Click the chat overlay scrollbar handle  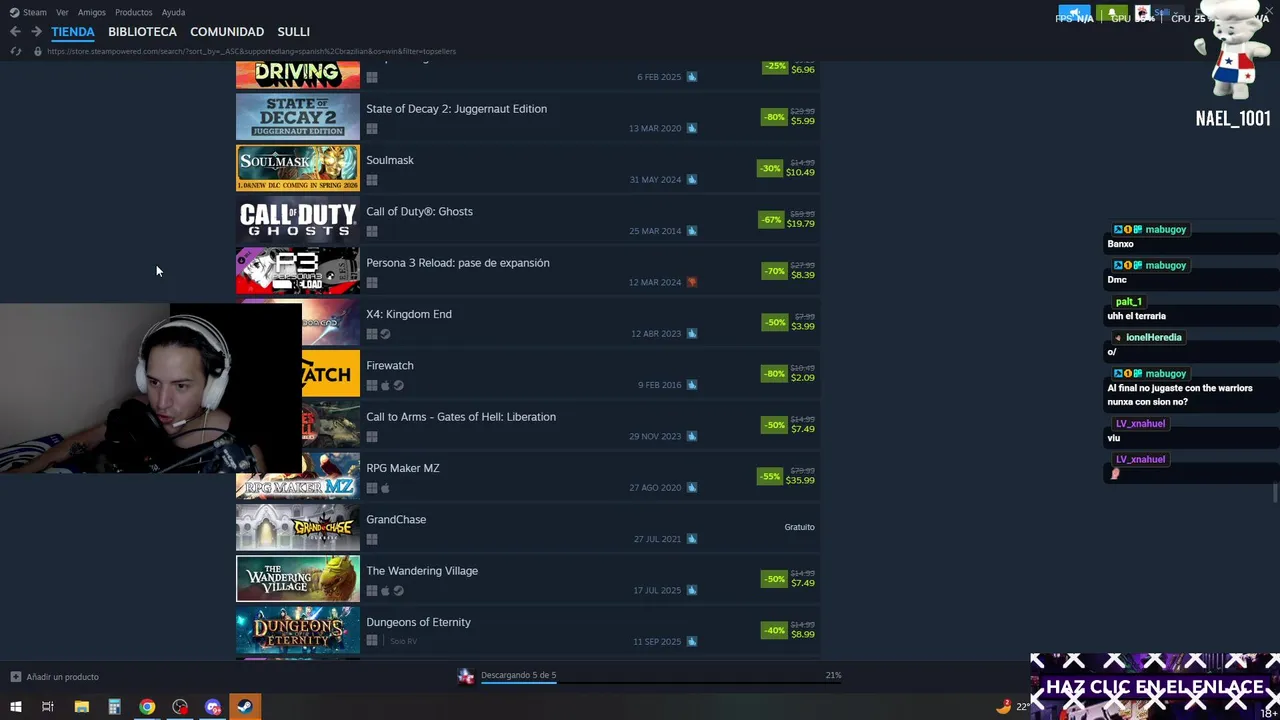tap(1275, 494)
